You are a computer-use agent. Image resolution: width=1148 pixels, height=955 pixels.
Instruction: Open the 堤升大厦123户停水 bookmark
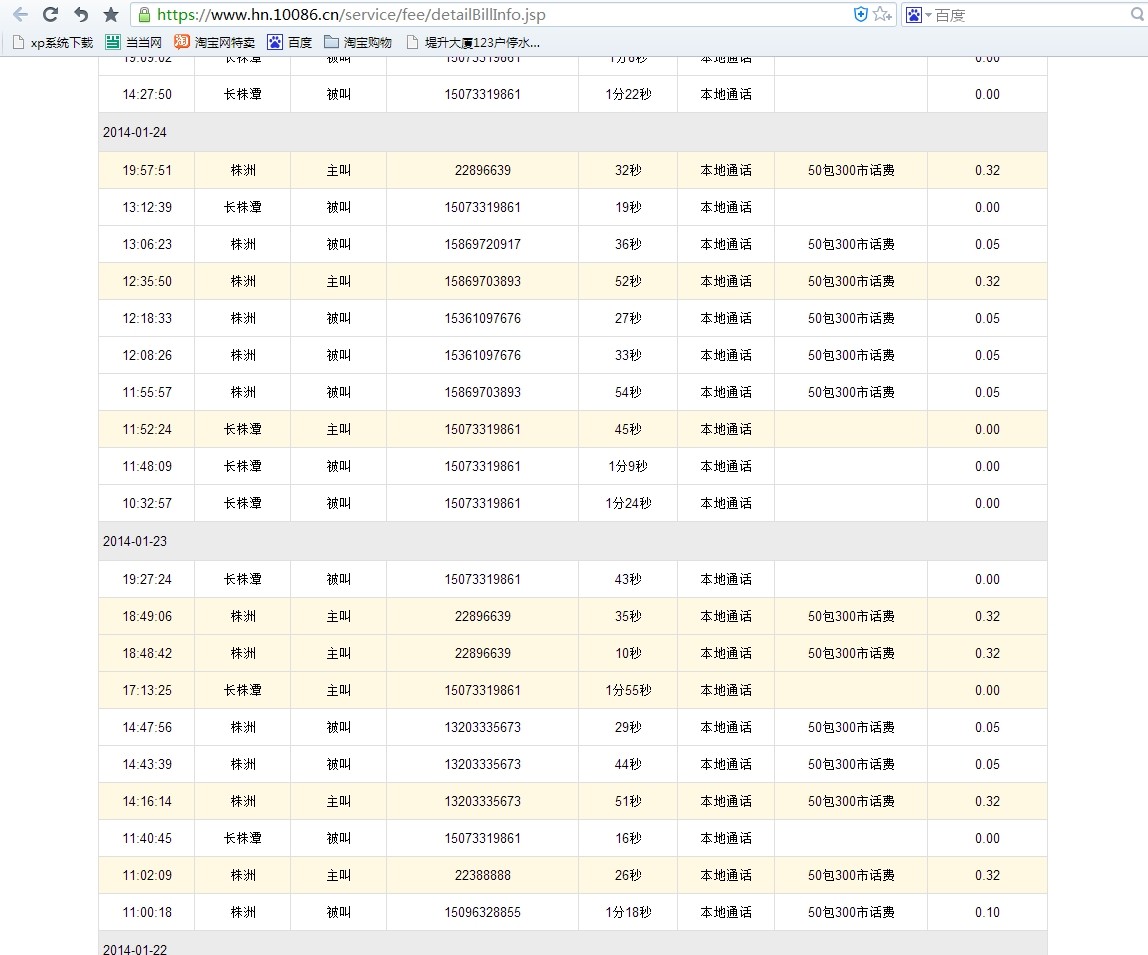(x=473, y=42)
